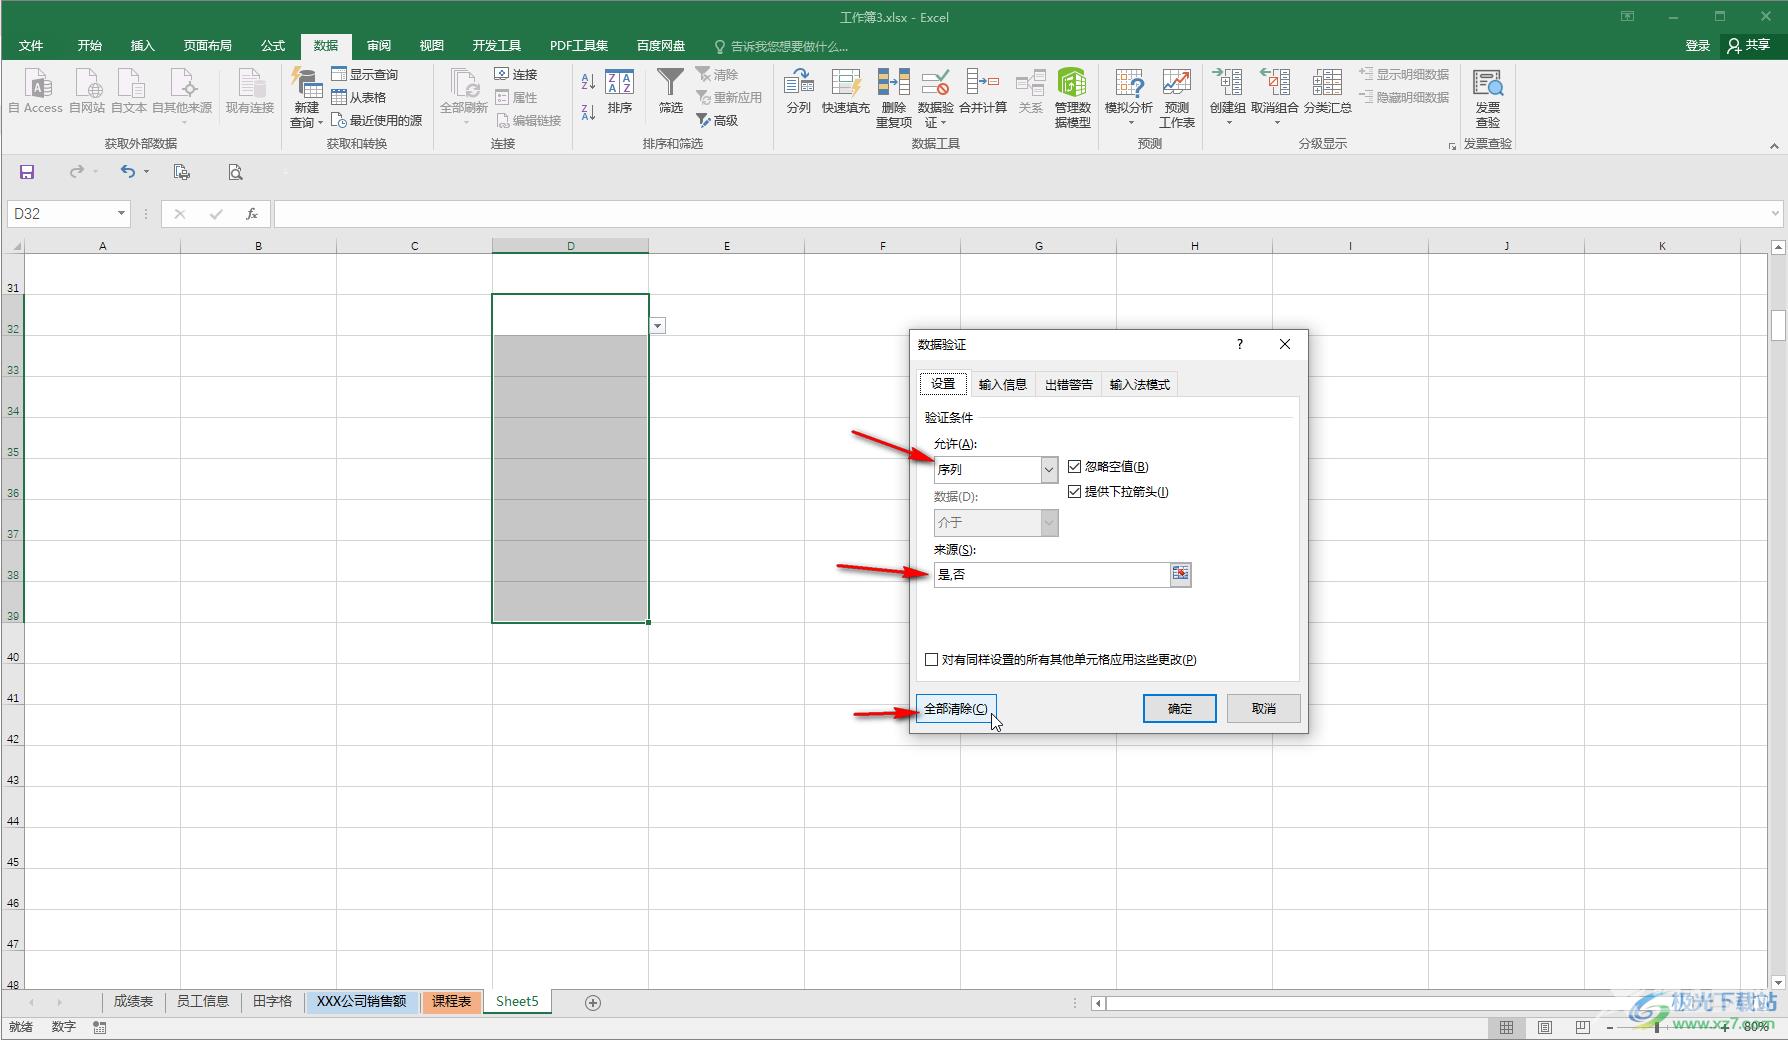Switch to 开始 ribbon tab

pyautogui.click(x=90, y=45)
